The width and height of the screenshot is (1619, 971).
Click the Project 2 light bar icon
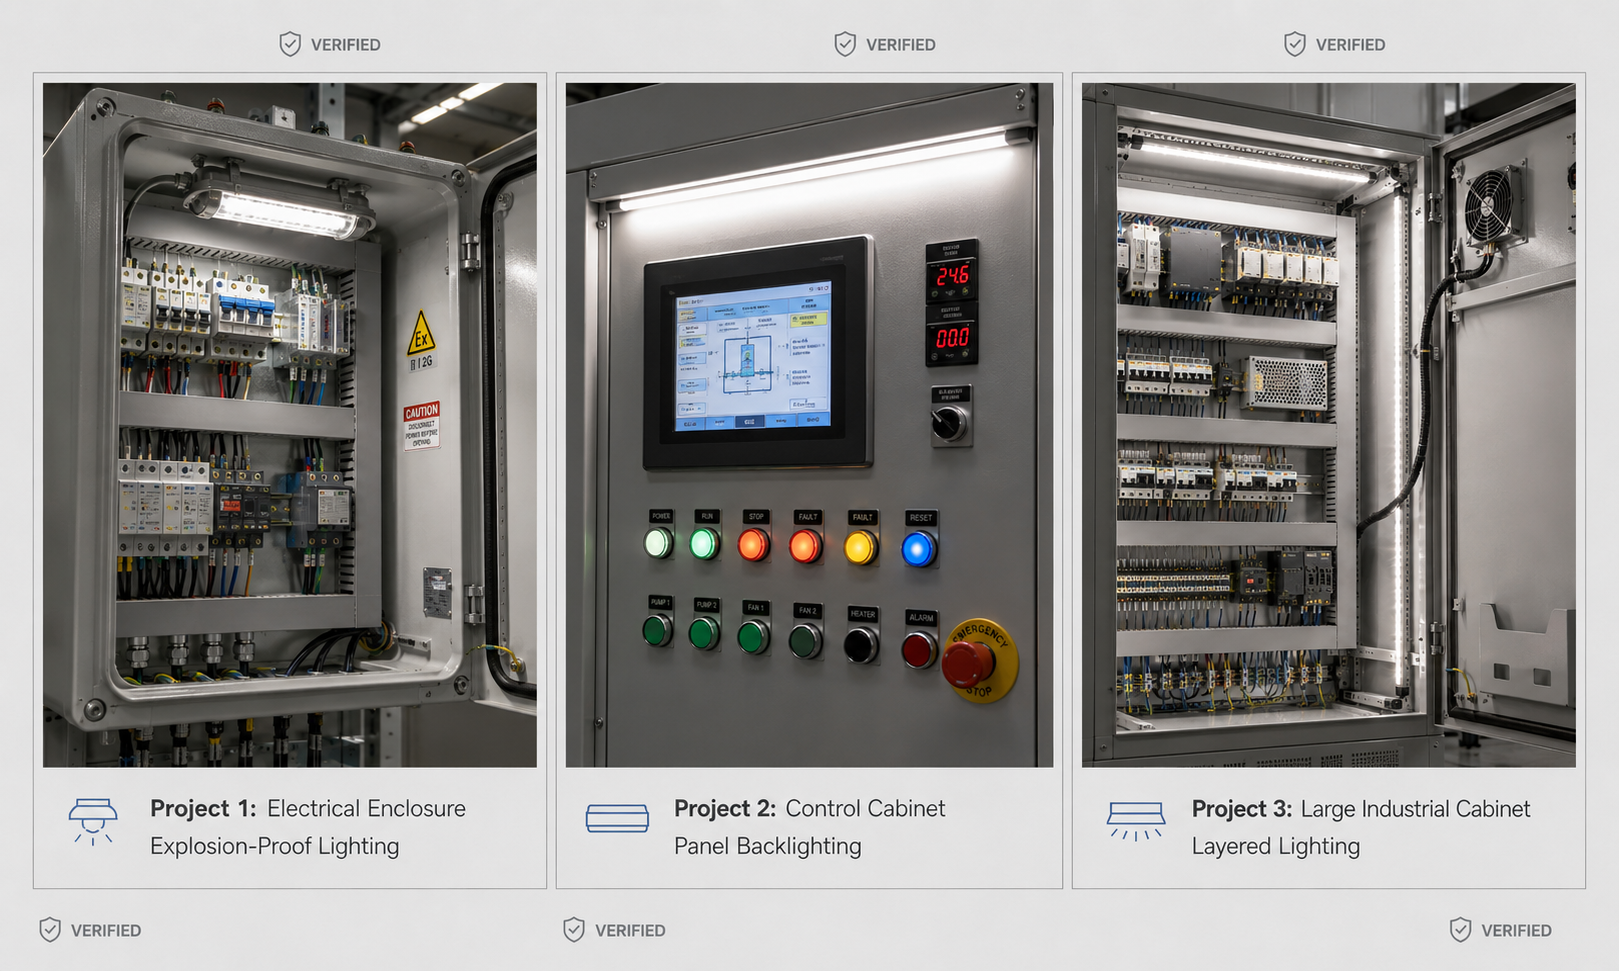[617, 818]
